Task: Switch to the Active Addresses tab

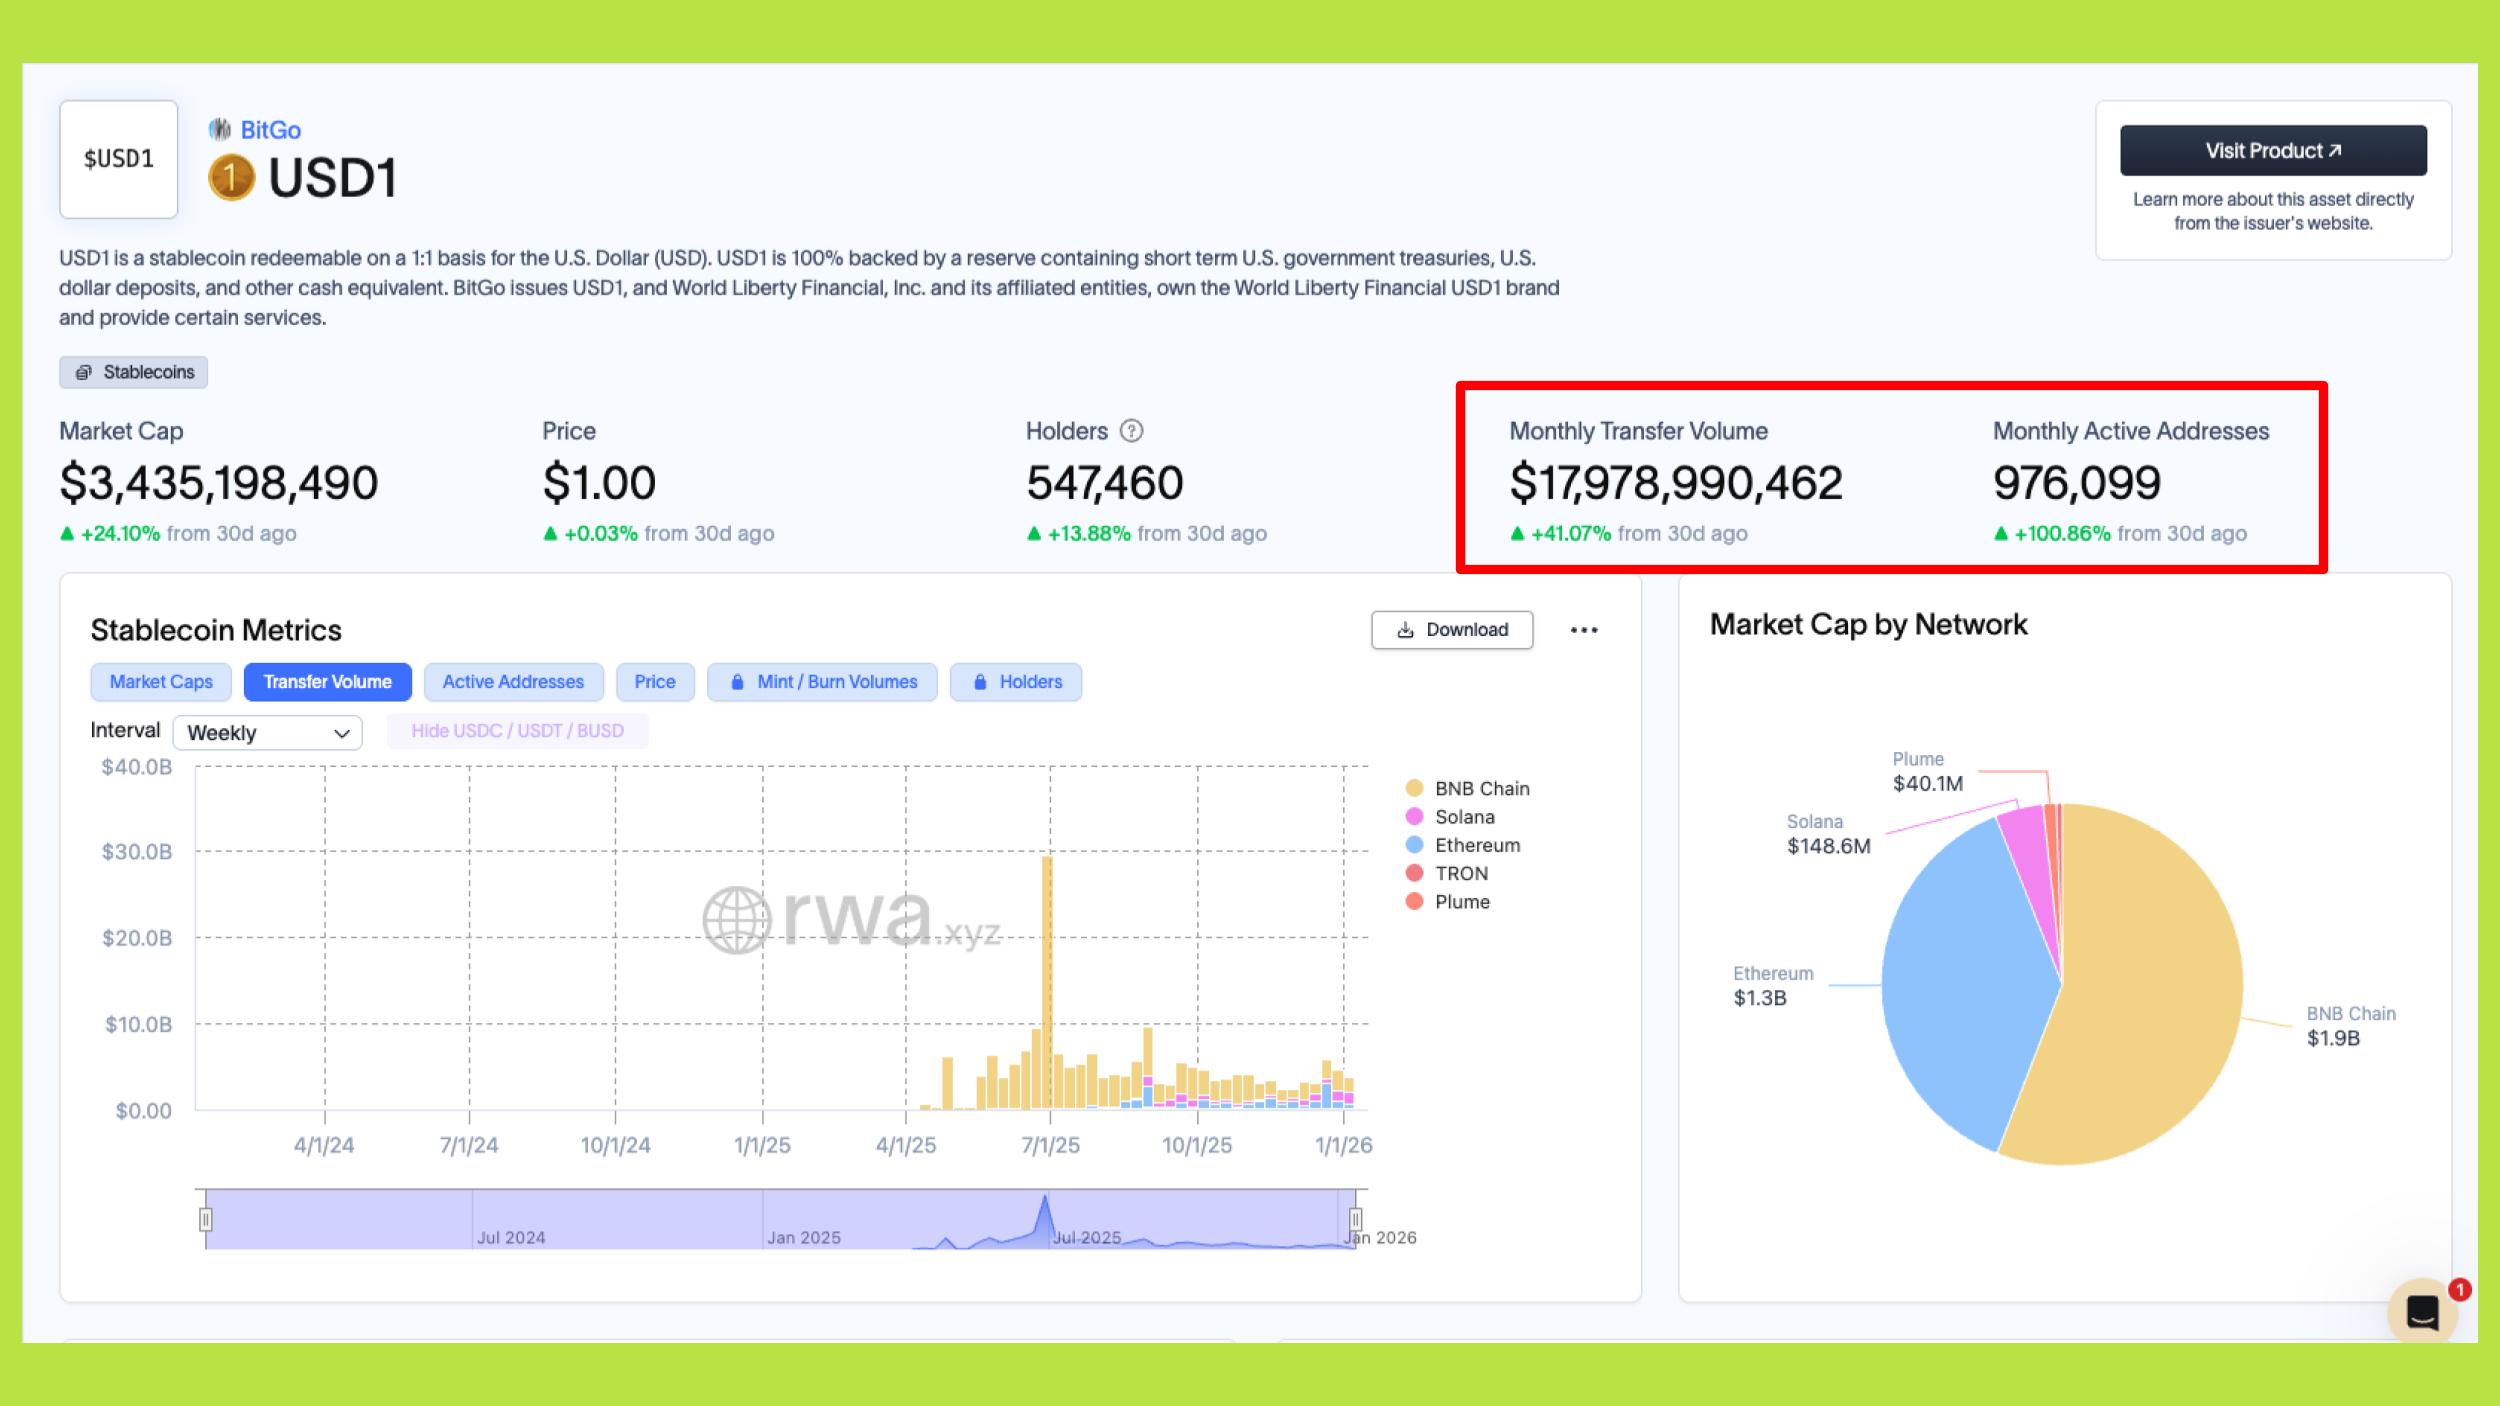Action: [513, 682]
